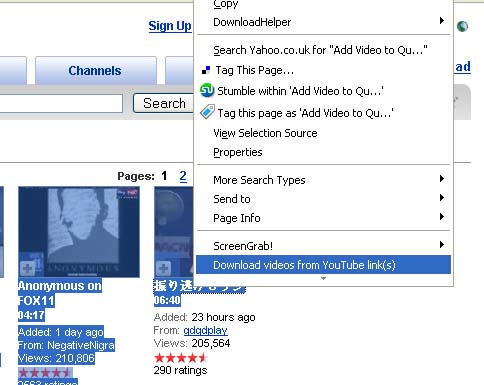
Task: Open Properties from the context menu
Action: coord(323,152)
